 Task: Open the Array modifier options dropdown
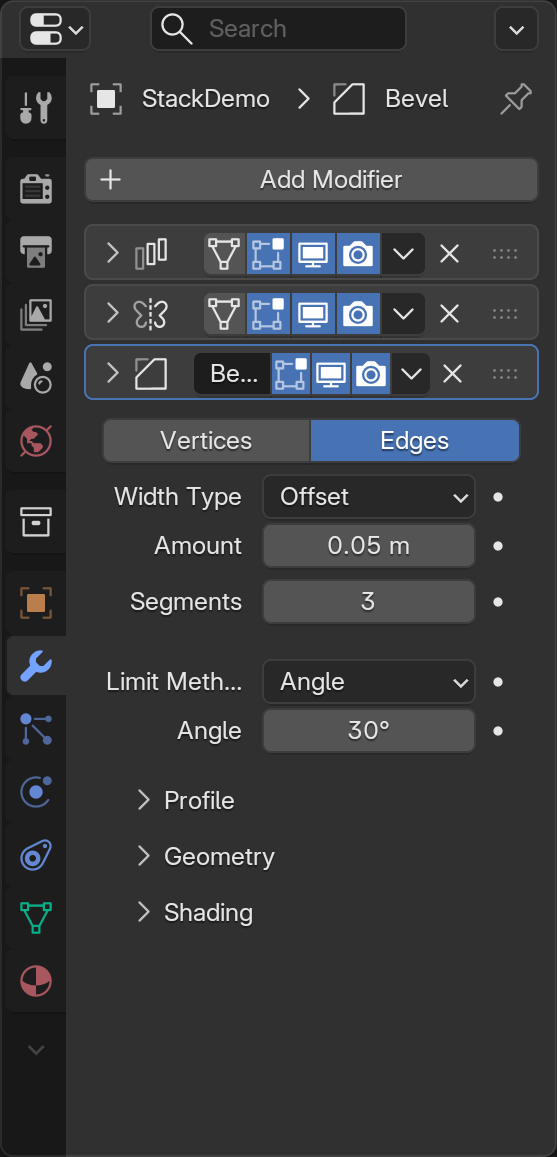tap(403, 254)
